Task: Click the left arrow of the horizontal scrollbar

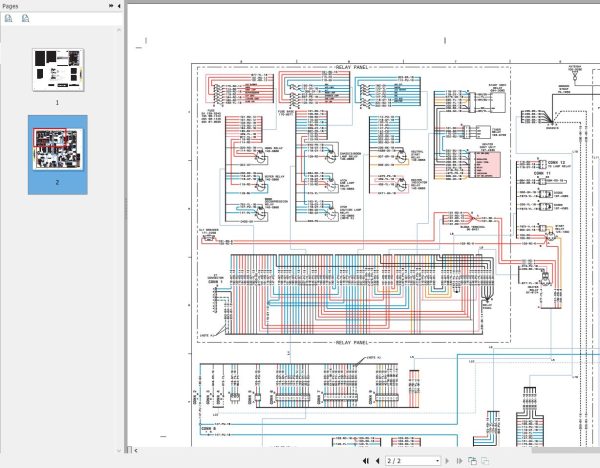Action: tap(136, 450)
